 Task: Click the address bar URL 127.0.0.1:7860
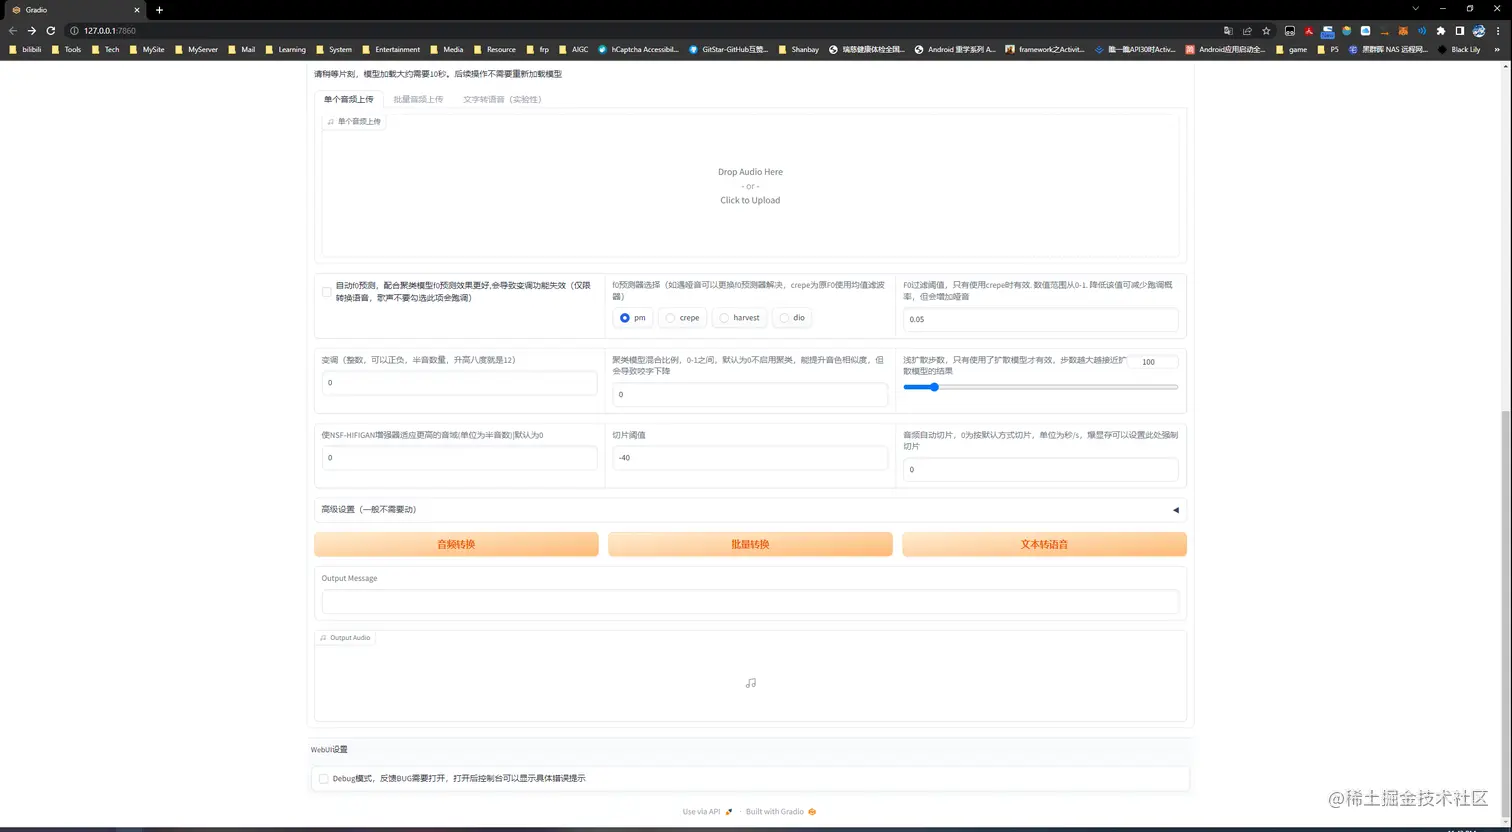(x=110, y=31)
